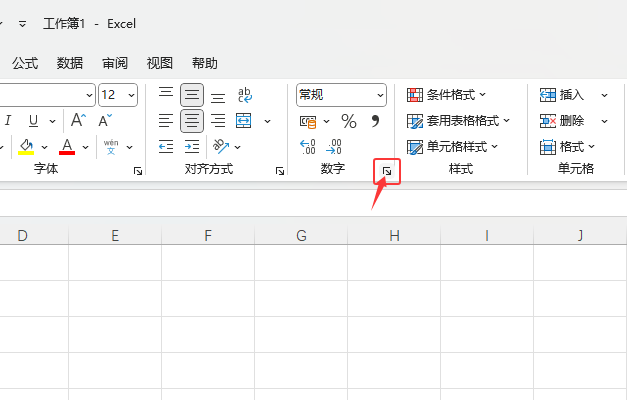627x400 pixels.
Task: Click text orientation icon
Action: 221,146
